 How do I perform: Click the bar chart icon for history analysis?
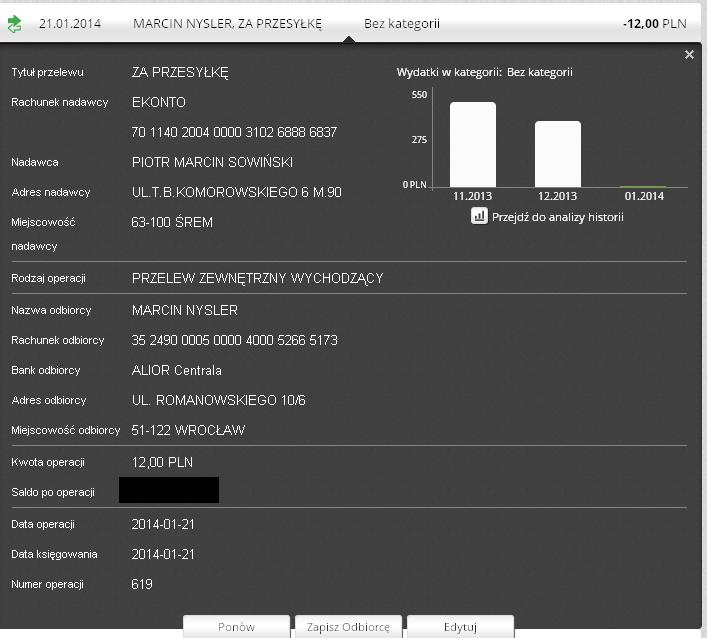pos(479,216)
